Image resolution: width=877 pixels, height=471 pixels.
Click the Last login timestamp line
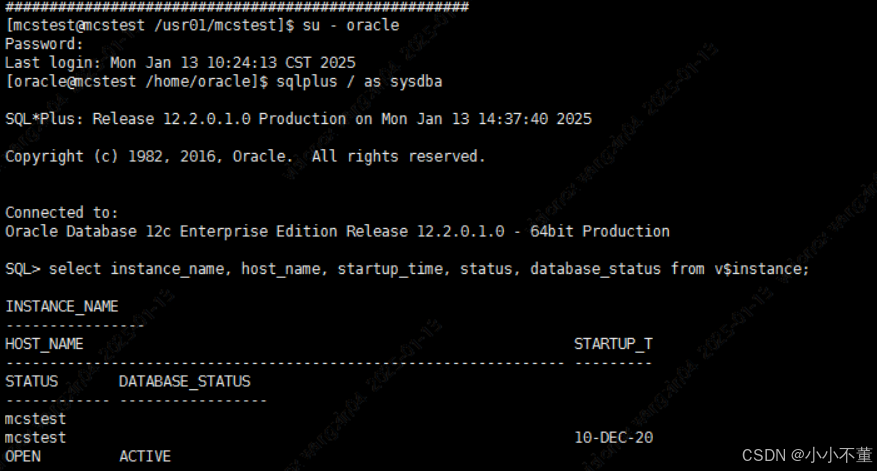[x=180, y=63]
